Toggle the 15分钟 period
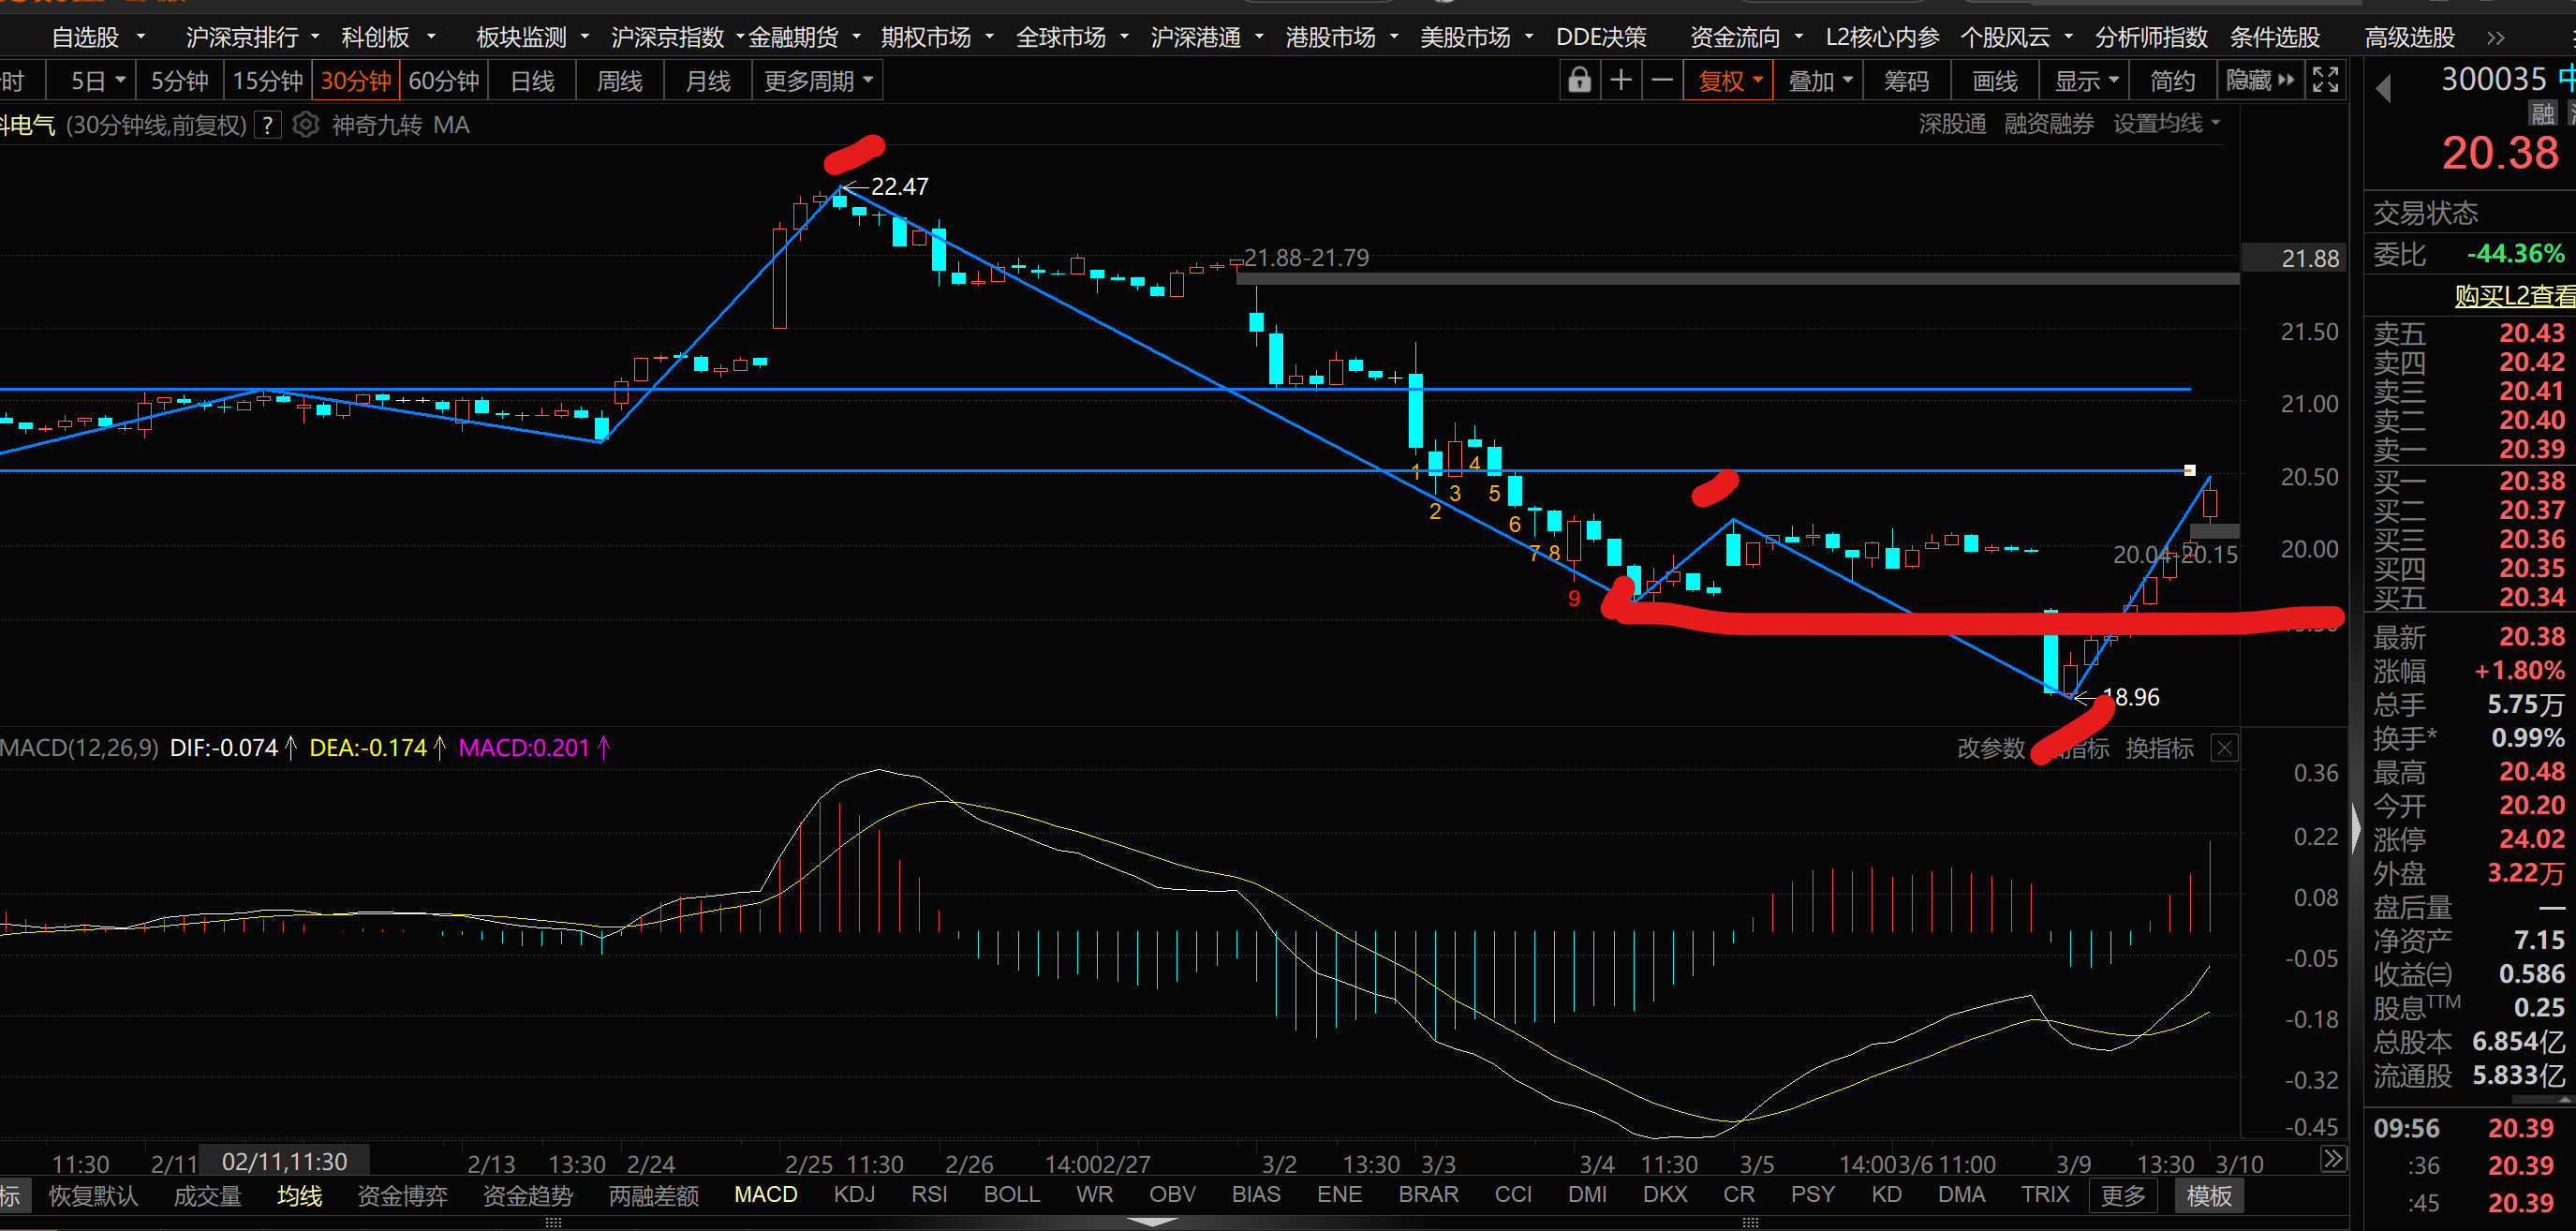Image resolution: width=2576 pixels, height=1231 pixels. click(x=267, y=80)
